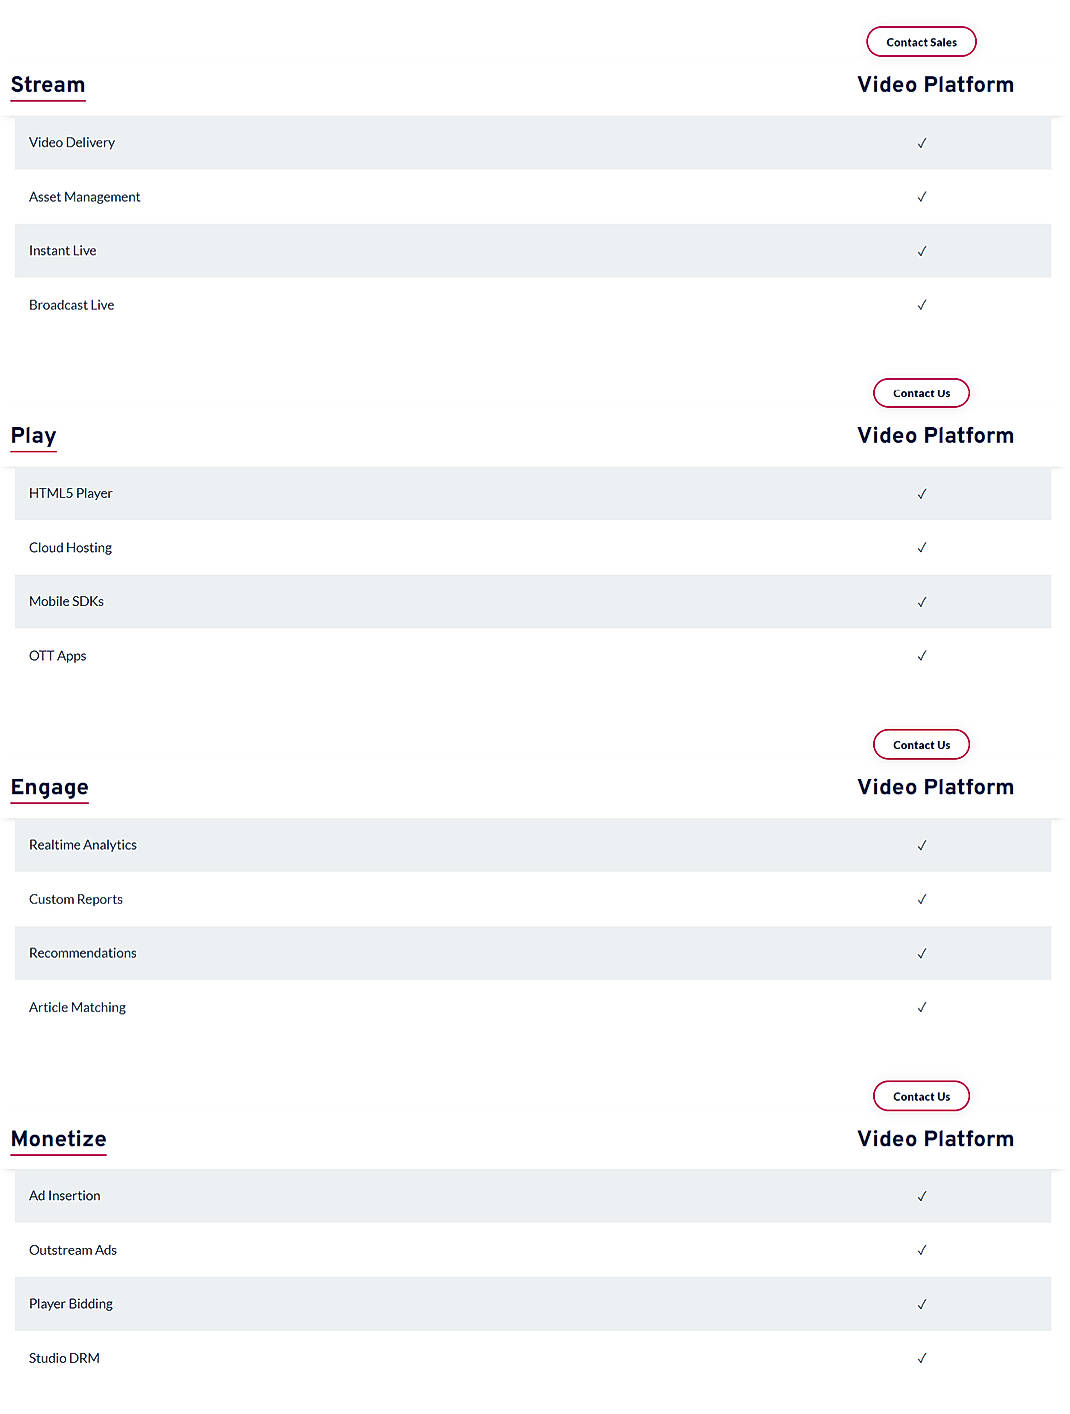The image size is (1070, 1414).
Task: Click the Studio DRM checkmark
Action: 921,1358
